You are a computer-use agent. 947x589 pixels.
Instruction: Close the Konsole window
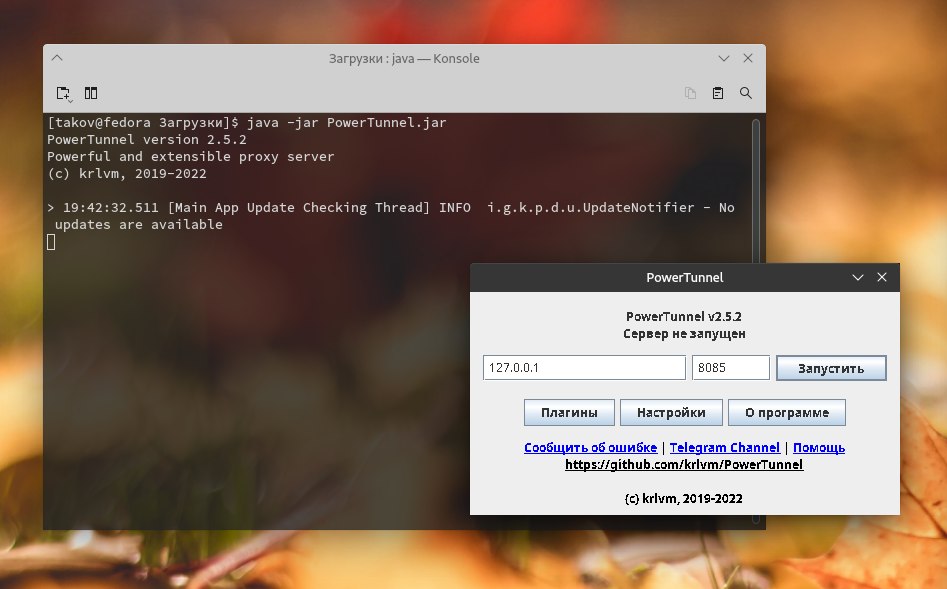coord(748,58)
